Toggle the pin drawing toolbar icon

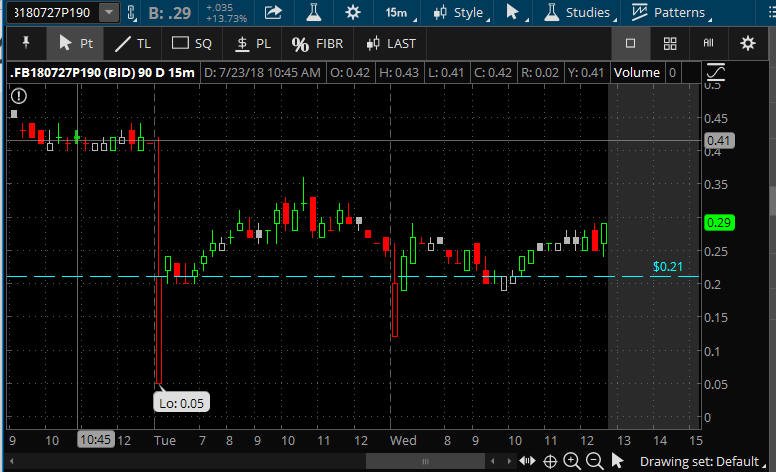tap(26, 43)
